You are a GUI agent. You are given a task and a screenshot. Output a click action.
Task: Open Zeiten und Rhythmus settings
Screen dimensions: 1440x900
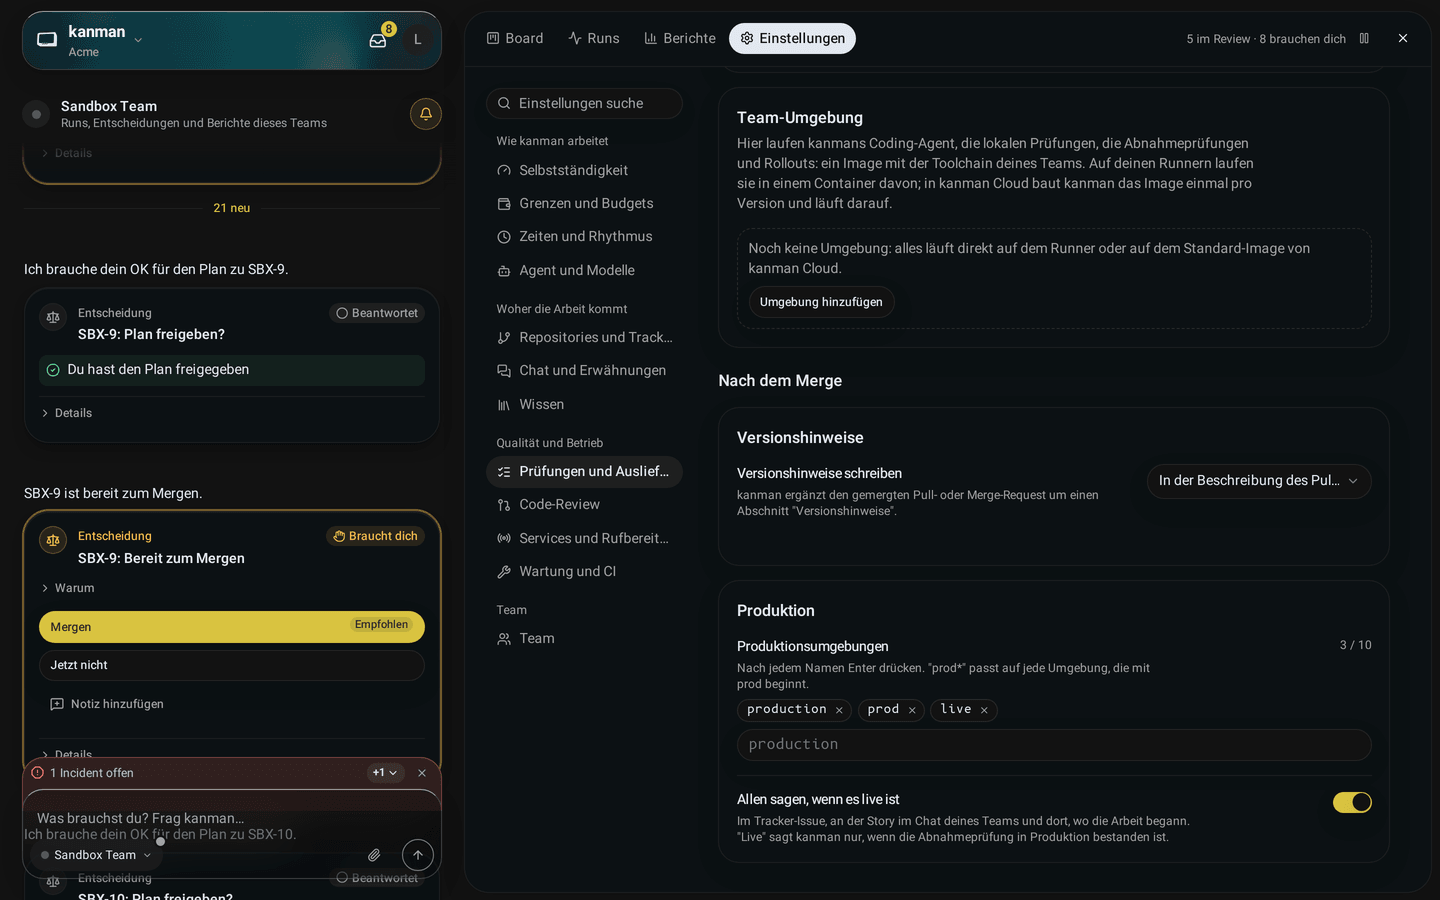[584, 236]
